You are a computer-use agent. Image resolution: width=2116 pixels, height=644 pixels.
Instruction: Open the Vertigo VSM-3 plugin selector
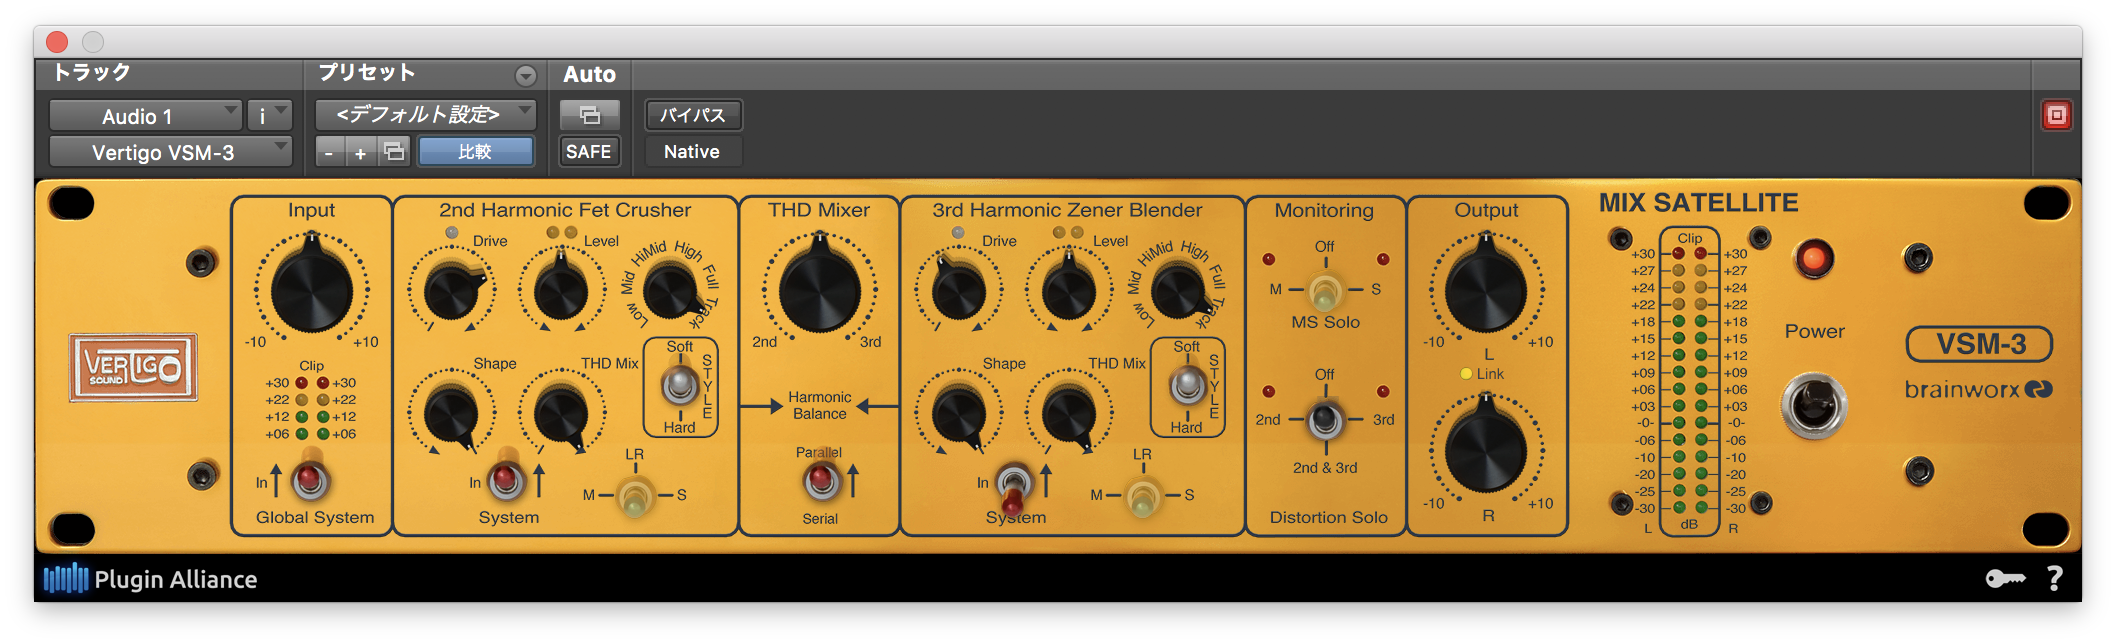coord(170,152)
